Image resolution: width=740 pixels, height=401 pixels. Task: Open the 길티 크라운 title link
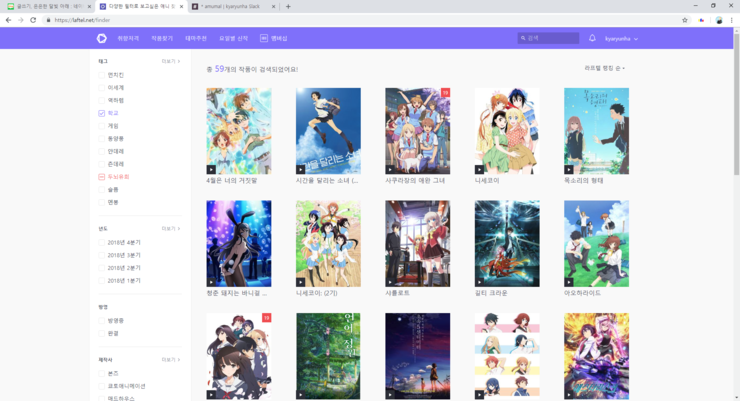coord(491,293)
